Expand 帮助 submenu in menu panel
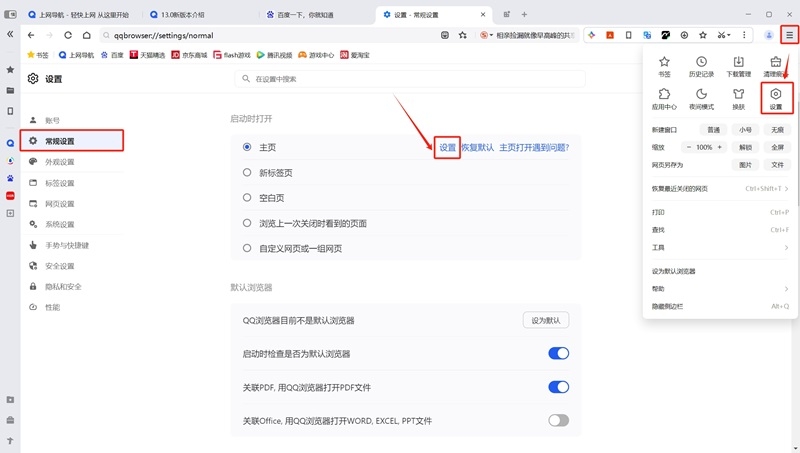Screen dimensions: 800x453 coord(786,289)
